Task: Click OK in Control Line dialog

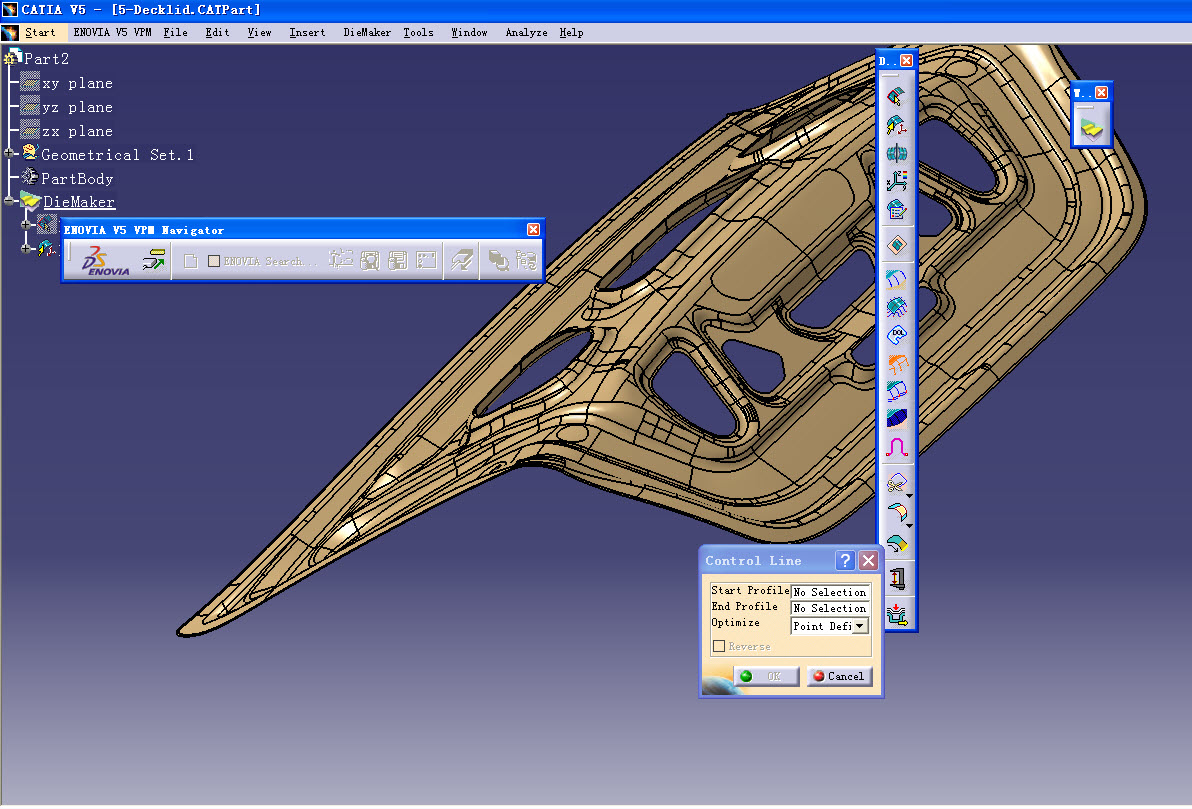Action: coord(766,676)
